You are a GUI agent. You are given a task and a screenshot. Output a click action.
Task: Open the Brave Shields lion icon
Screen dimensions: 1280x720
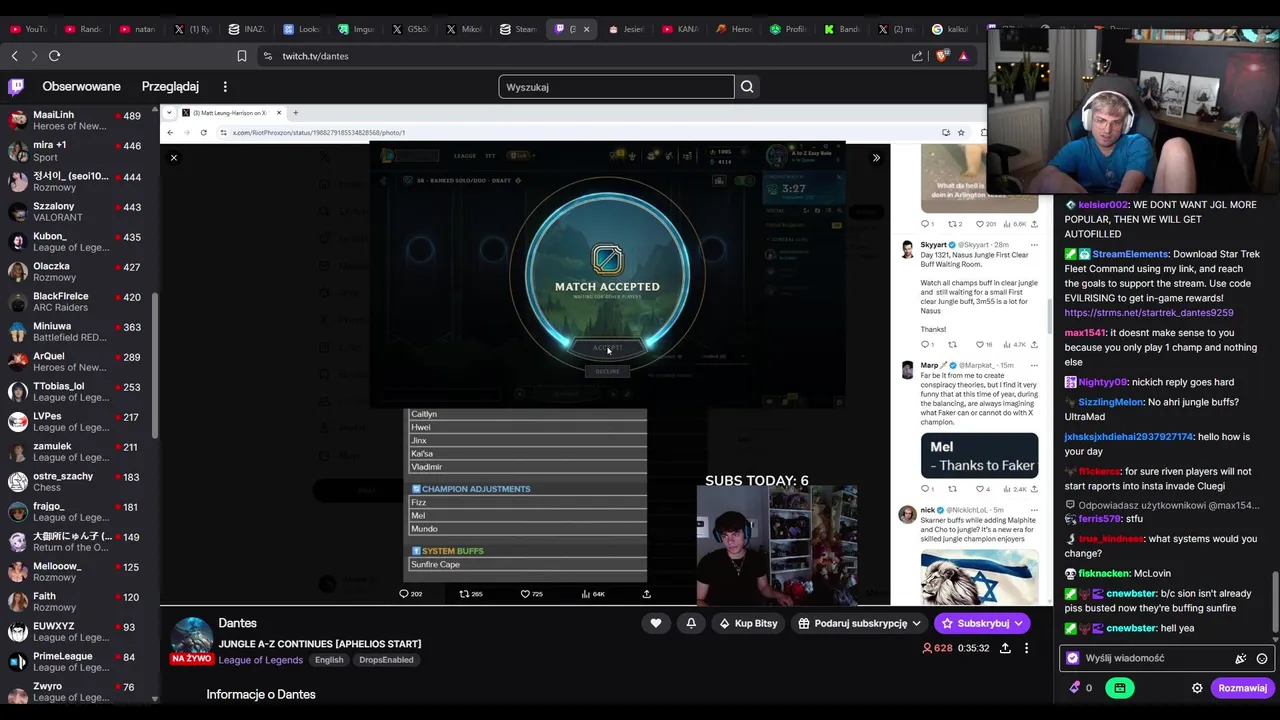941,56
